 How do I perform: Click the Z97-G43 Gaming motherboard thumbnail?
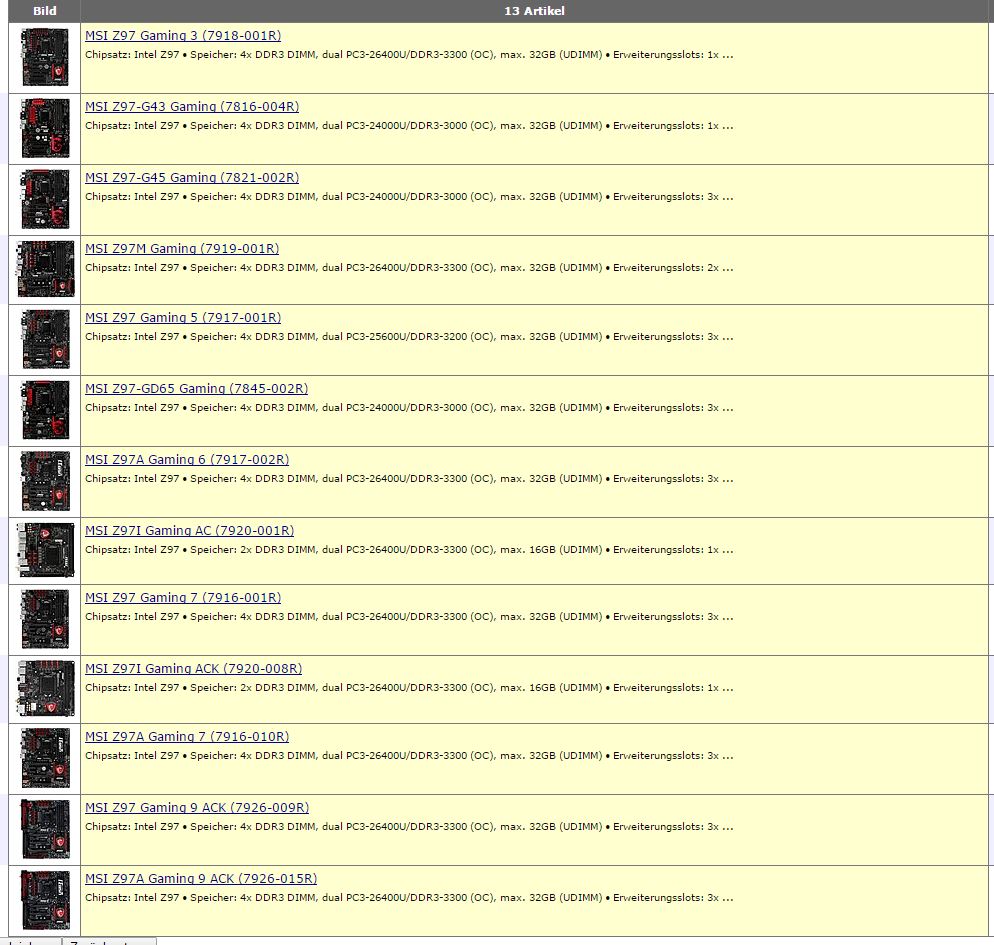tap(45, 129)
